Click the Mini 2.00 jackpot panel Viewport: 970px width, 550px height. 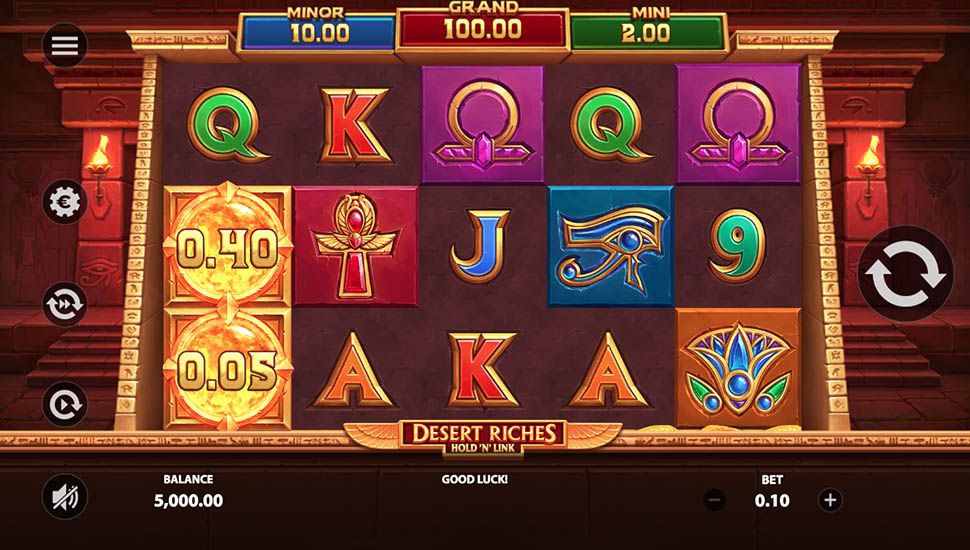coord(646,32)
